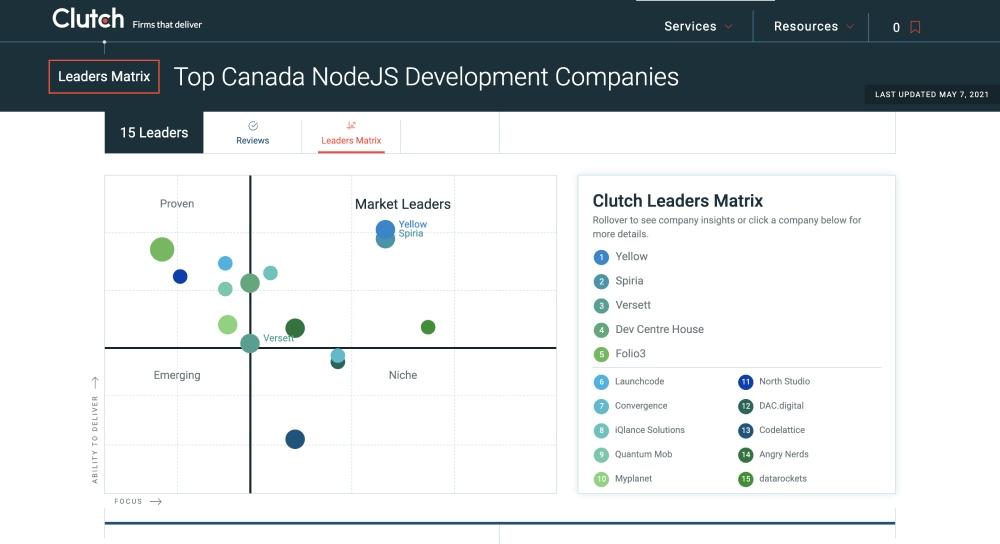Open Convergence company link
The width and height of the screenshot is (1000, 544).
pyautogui.click(x=641, y=406)
